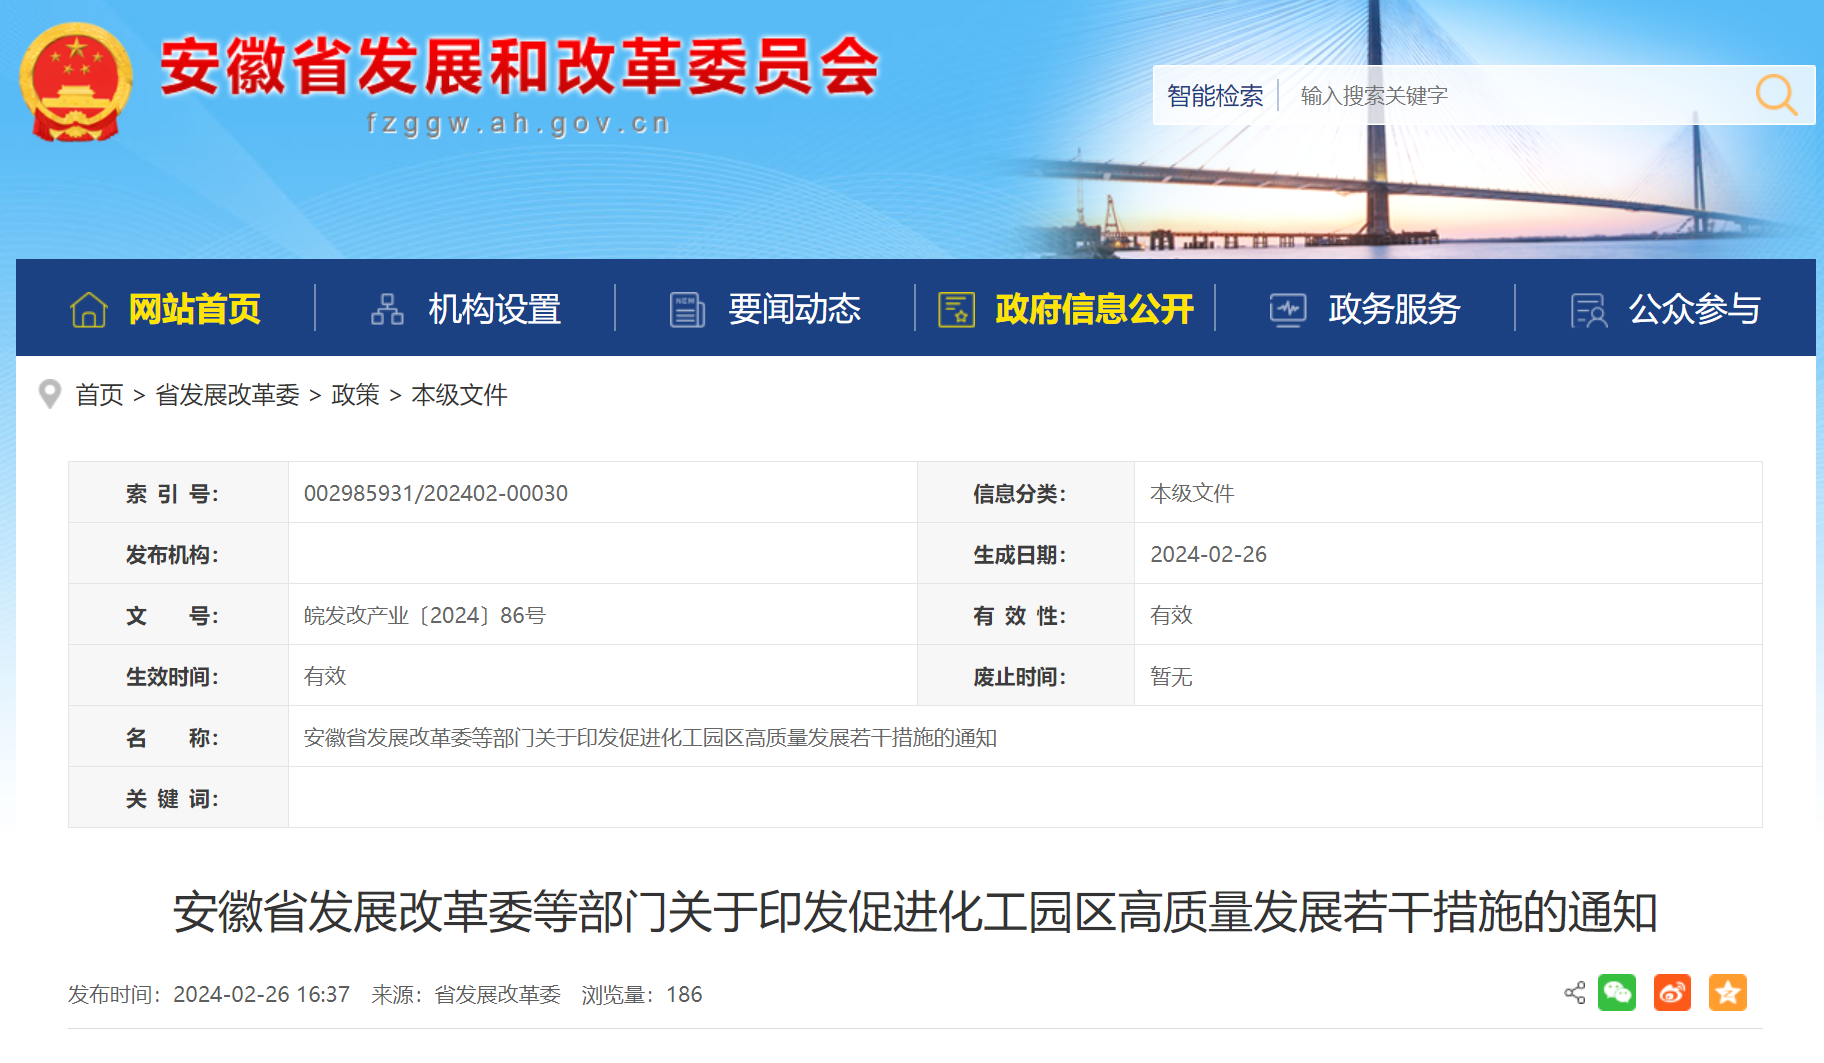Go to the 公众参与 navigation section
This screenshot has height=1063, width=1824.
pyautogui.click(x=1694, y=310)
